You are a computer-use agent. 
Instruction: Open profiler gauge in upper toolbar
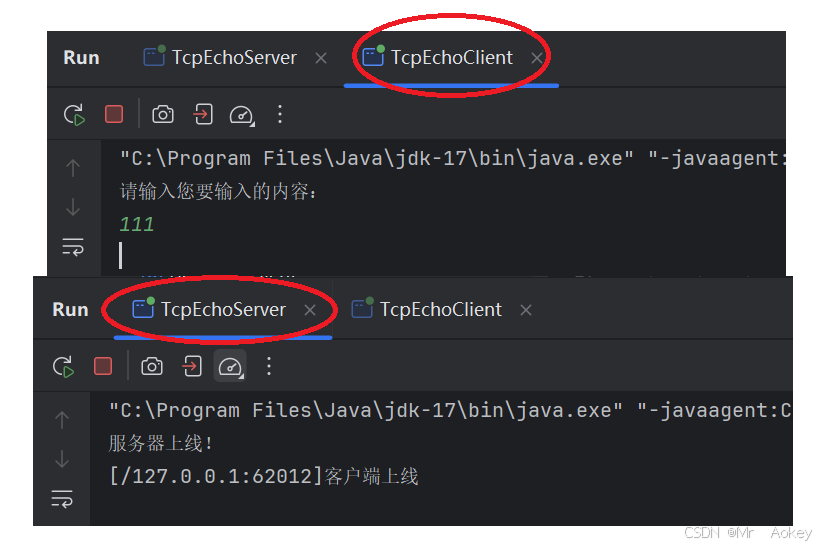[242, 115]
